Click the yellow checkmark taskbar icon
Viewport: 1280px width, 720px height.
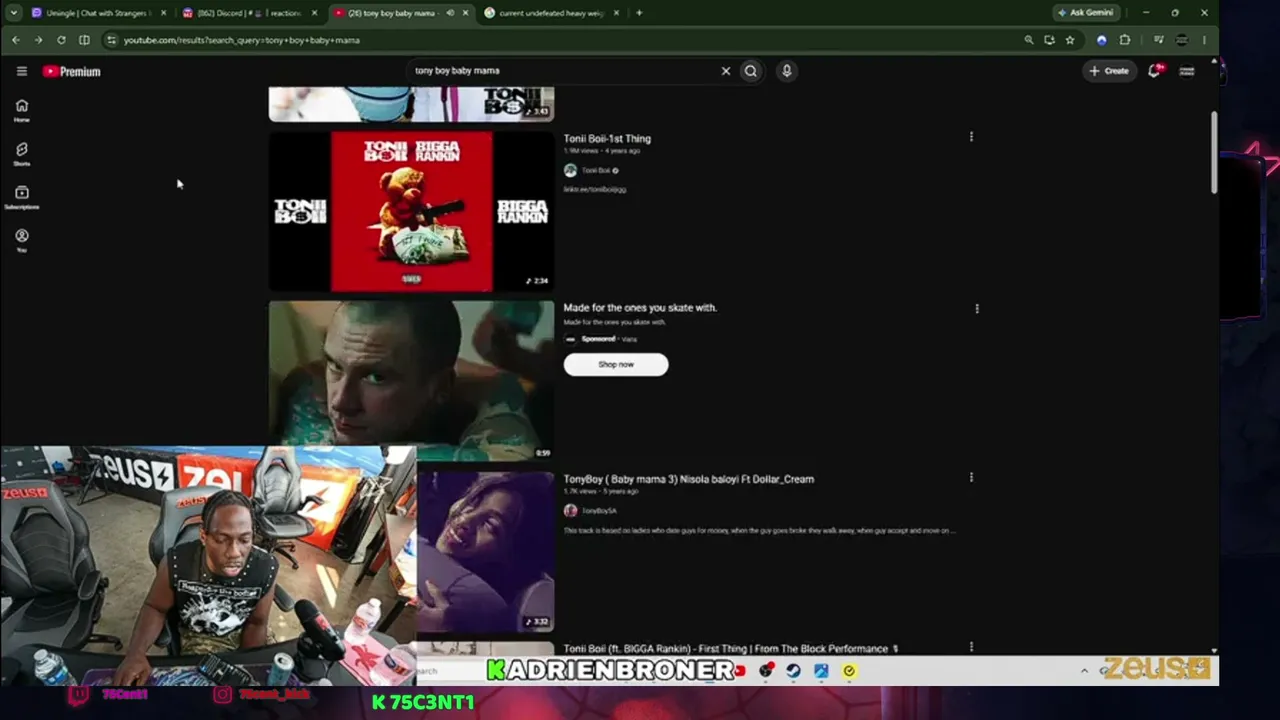point(849,671)
